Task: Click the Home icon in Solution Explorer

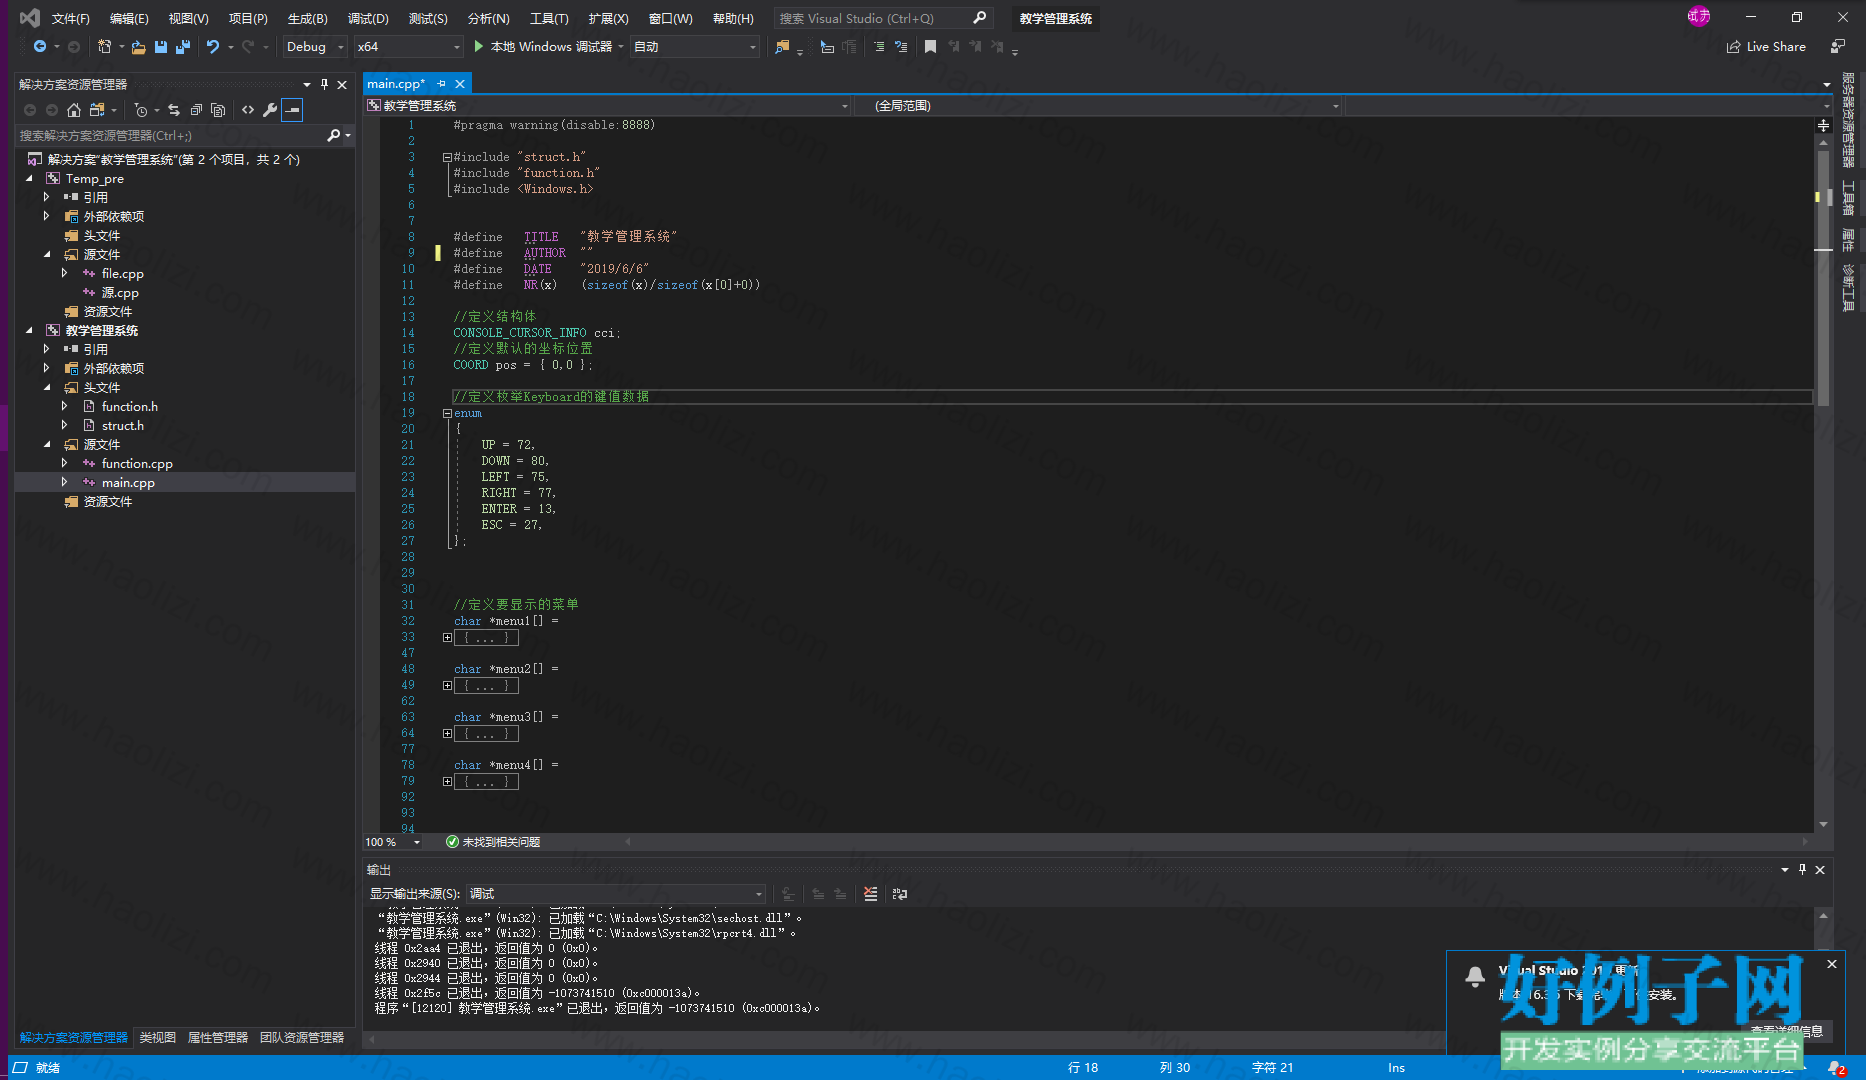Action: (x=74, y=110)
